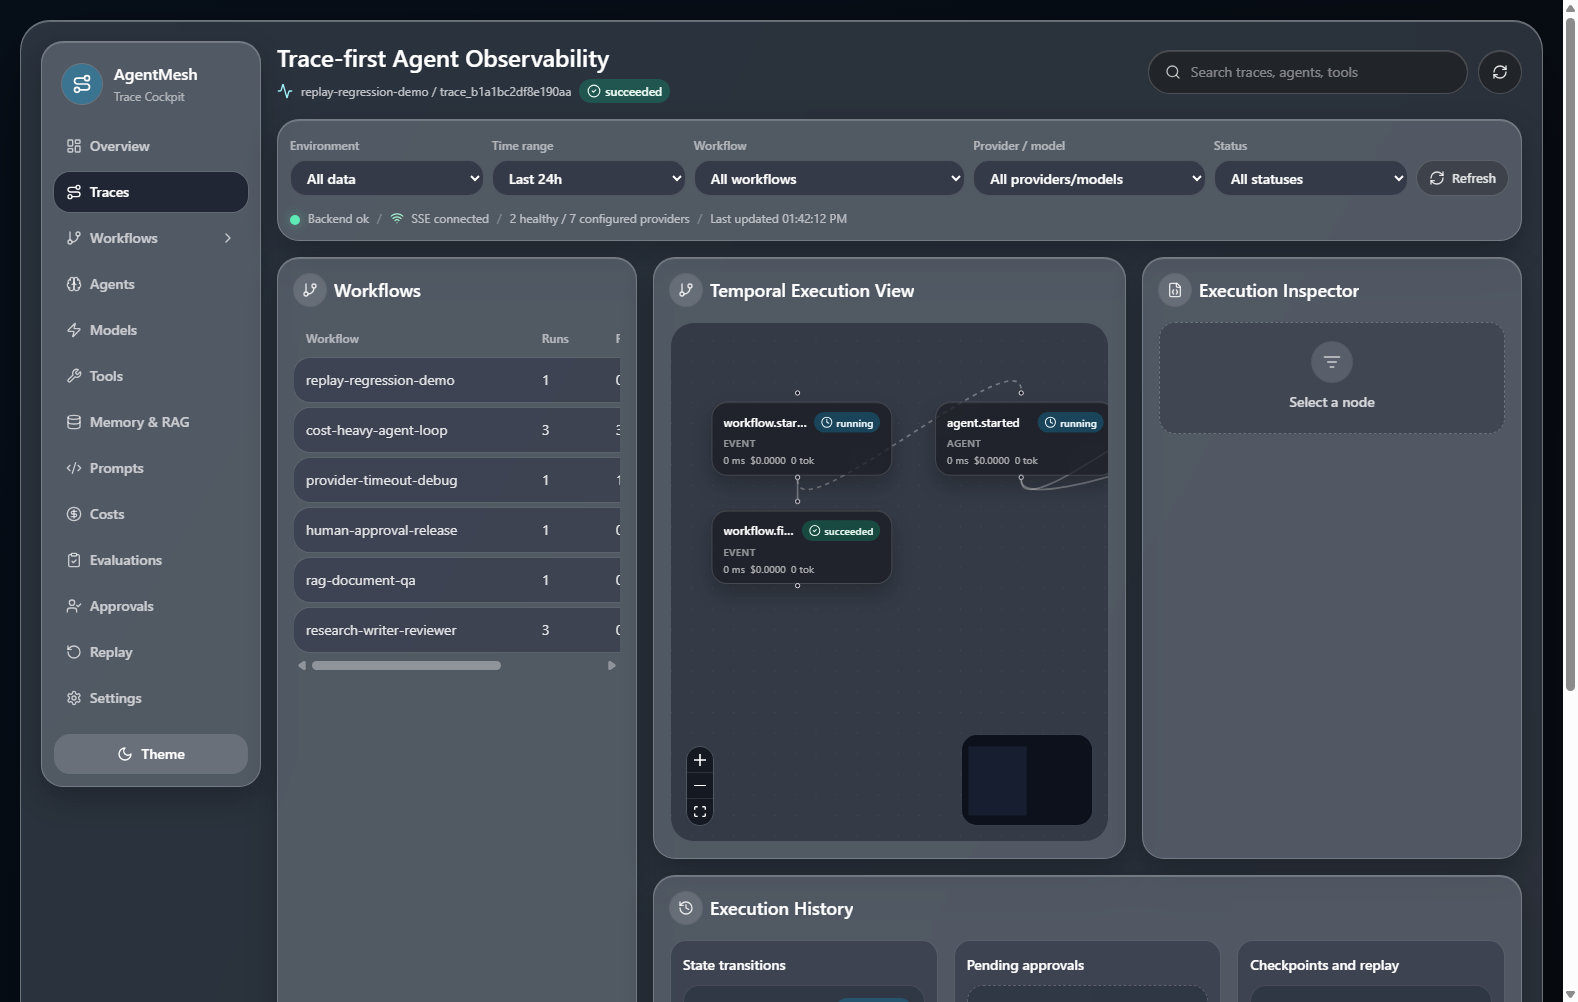Click the Temporal Execution View header icon
The width and height of the screenshot is (1578, 1002).
(x=686, y=290)
